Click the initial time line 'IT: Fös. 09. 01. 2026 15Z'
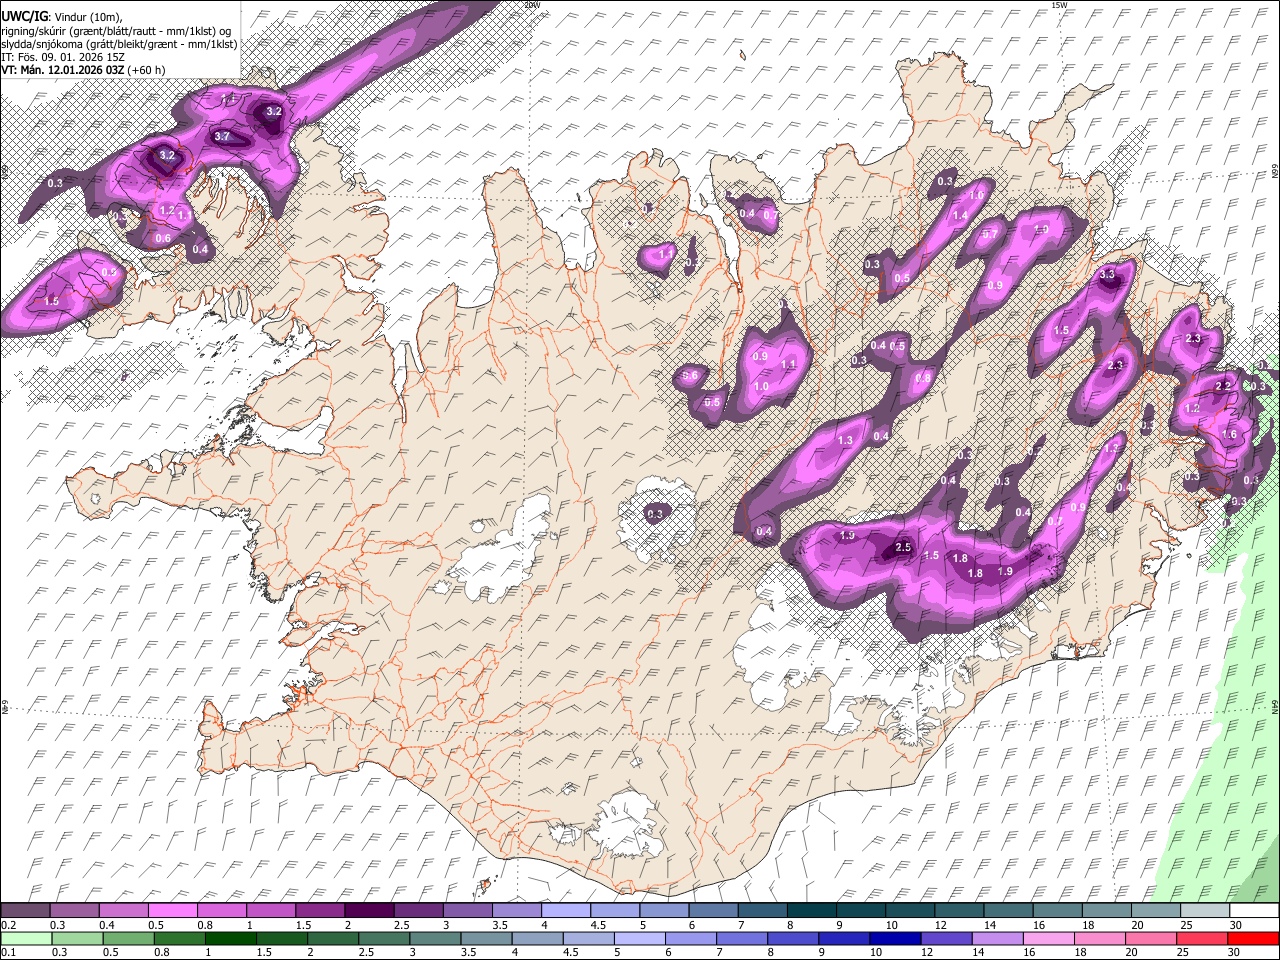The image size is (1280, 960). coord(63,57)
